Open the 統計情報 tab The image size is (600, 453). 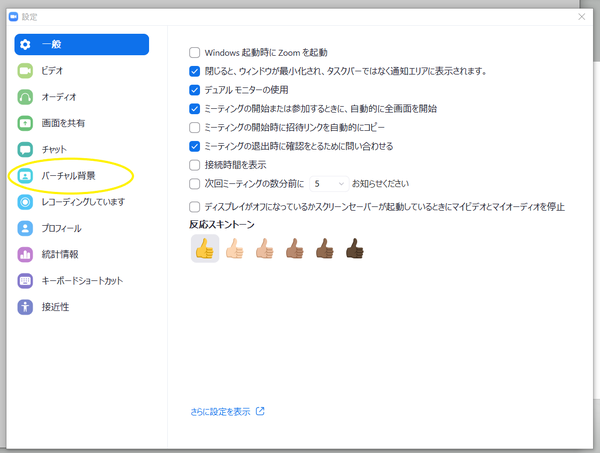coord(82,254)
